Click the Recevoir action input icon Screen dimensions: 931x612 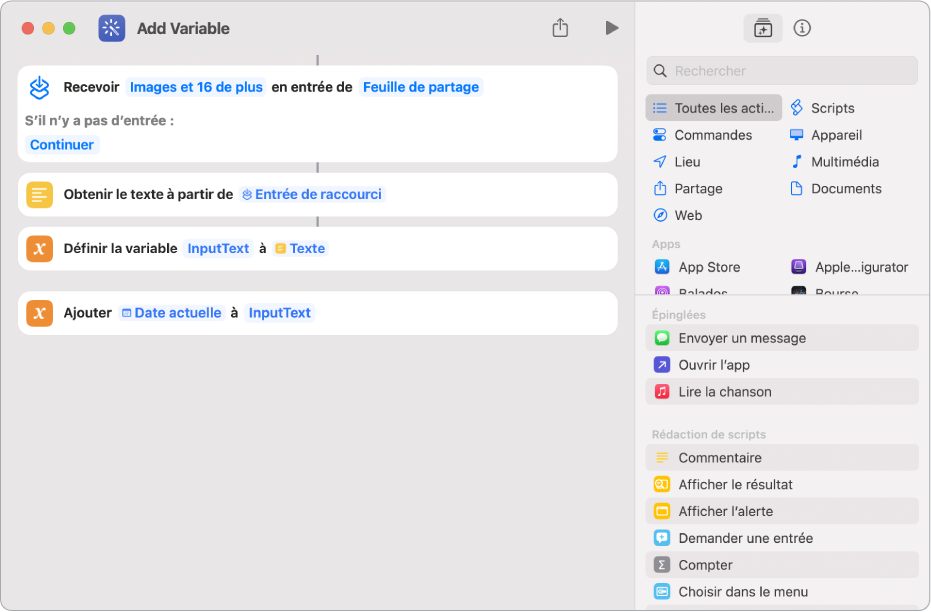tap(39, 88)
